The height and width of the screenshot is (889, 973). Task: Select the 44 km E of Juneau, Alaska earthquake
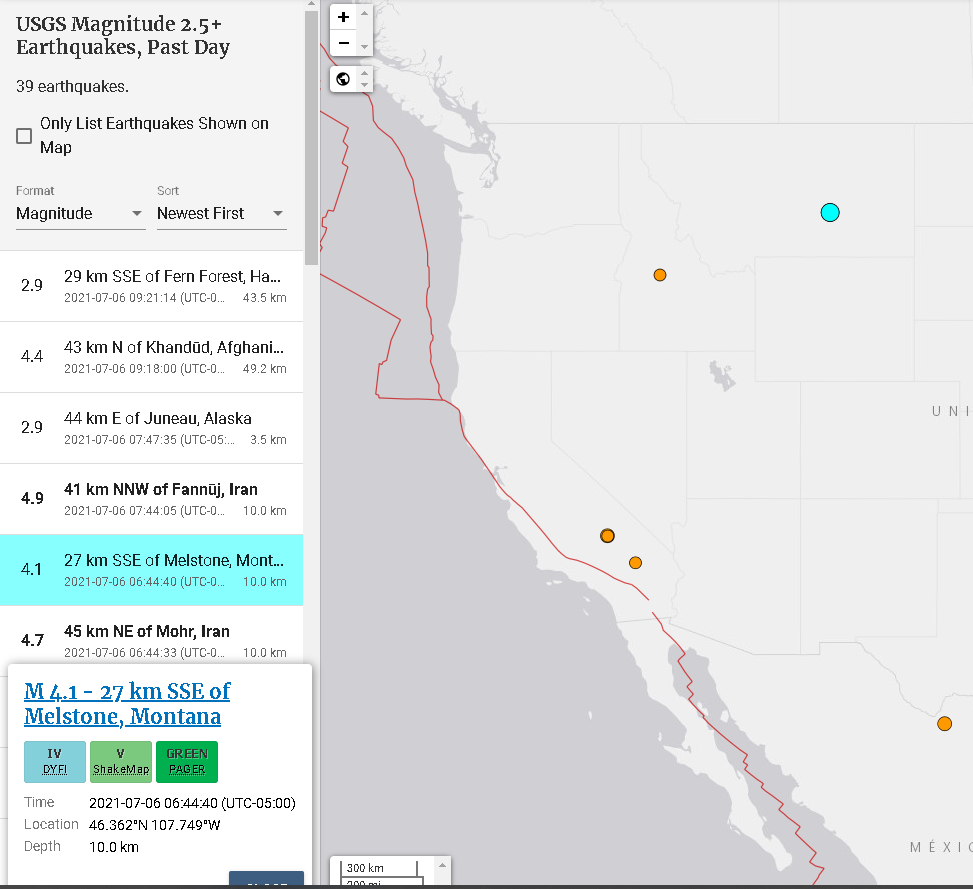[151, 428]
